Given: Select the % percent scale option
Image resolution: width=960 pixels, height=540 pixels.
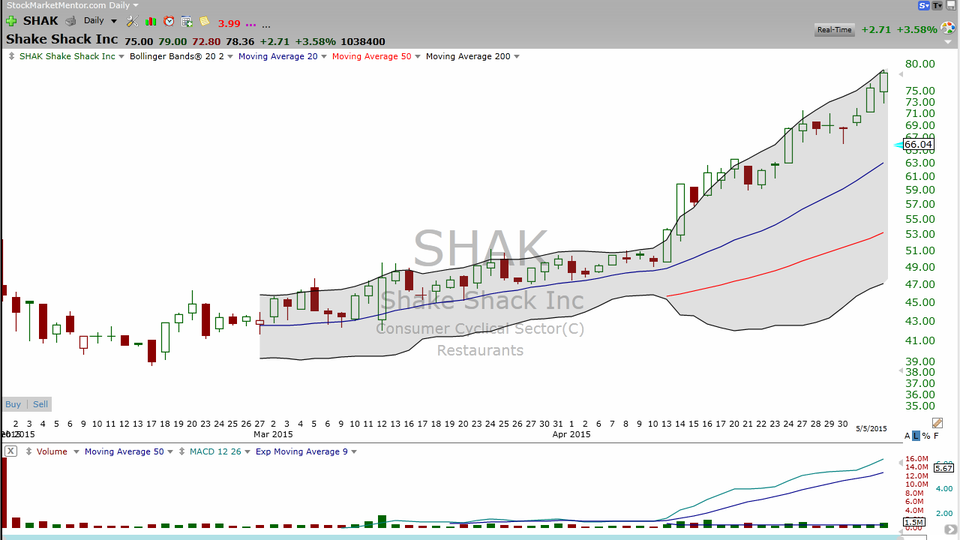Looking at the screenshot, I should 926,436.
